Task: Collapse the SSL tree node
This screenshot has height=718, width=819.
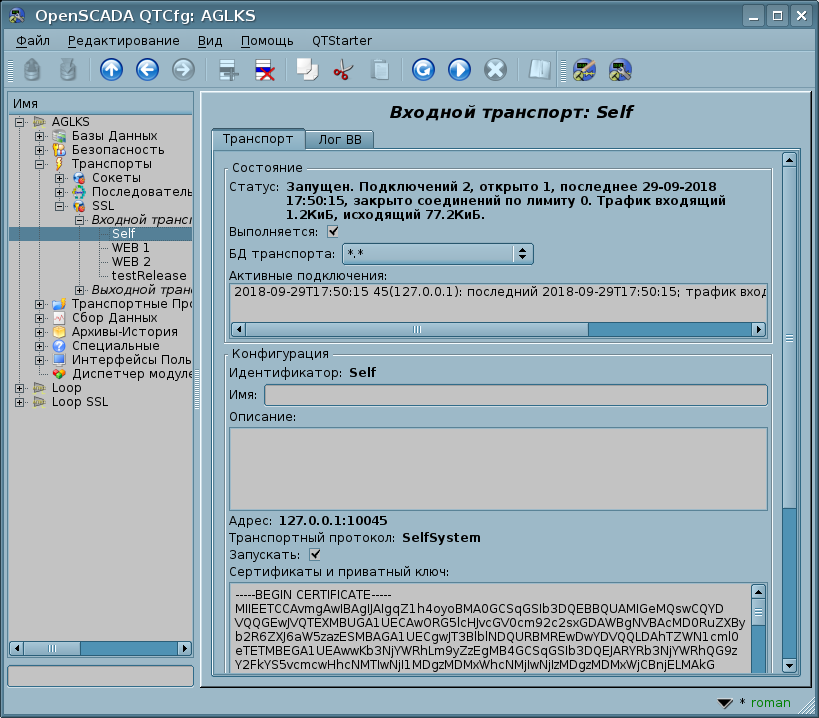Action: coord(60,206)
